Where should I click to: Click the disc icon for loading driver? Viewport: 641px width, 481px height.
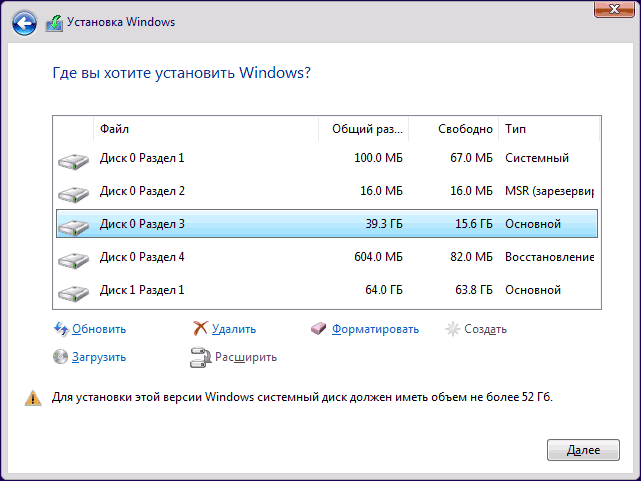[x=60, y=357]
